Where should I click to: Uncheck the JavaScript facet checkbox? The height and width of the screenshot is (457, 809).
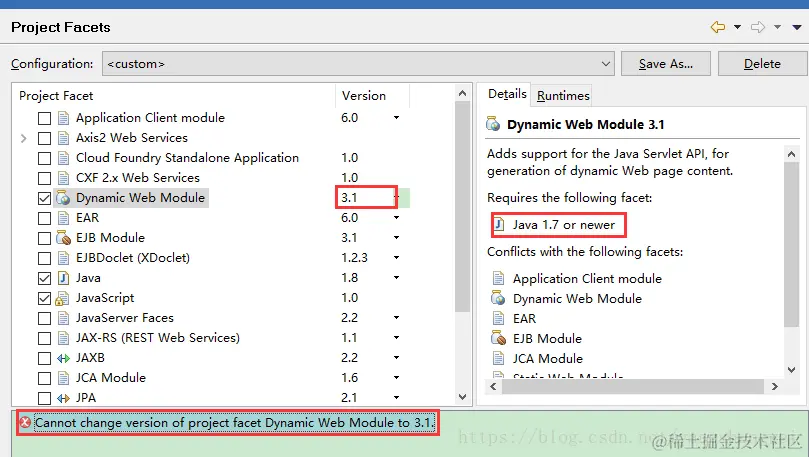(x=44, y=298)
